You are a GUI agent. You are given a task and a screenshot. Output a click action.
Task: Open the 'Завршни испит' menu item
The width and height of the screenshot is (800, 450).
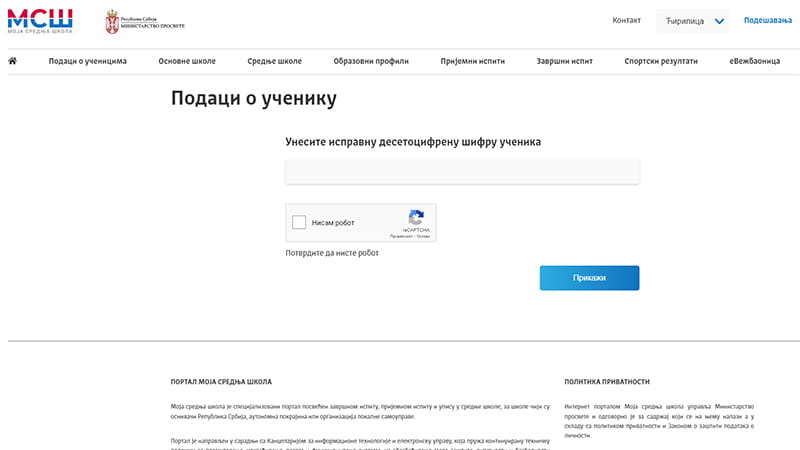(565, 61)
